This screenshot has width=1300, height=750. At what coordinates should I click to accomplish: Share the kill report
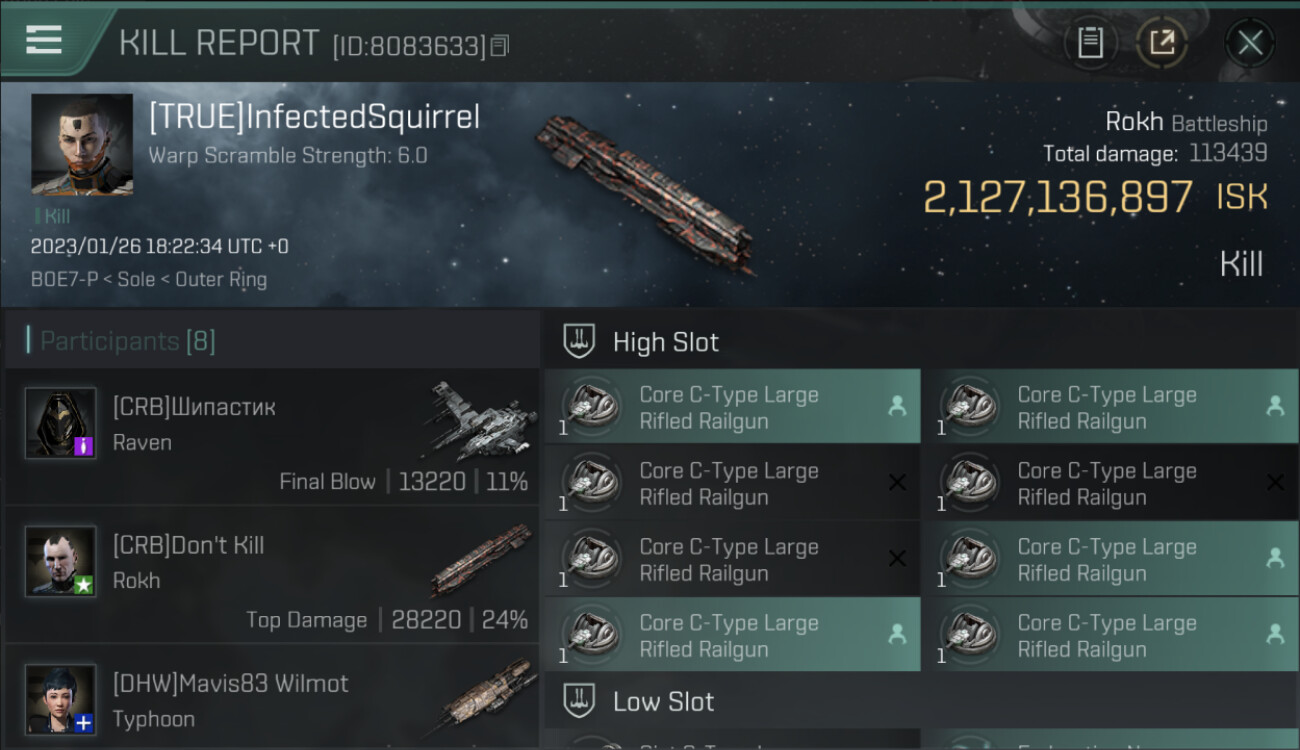(1162, 43)
